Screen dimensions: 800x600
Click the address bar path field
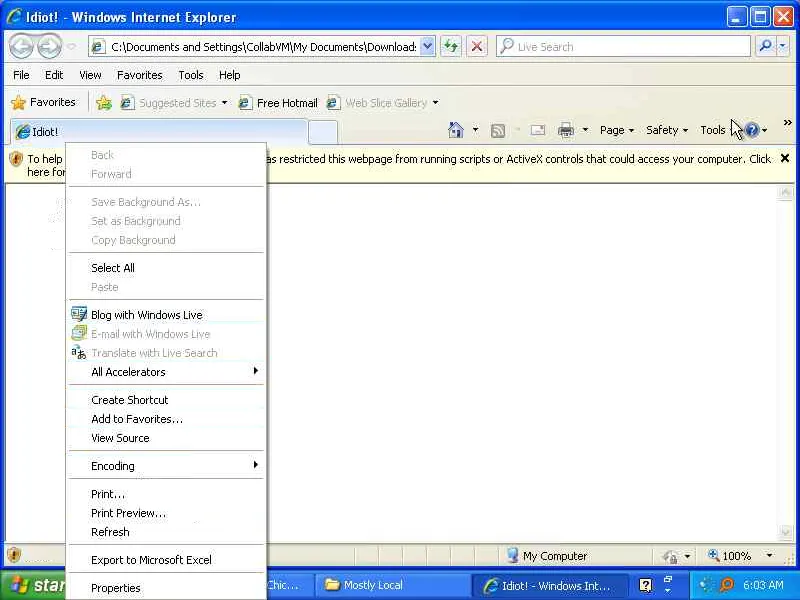pos(264,47)
